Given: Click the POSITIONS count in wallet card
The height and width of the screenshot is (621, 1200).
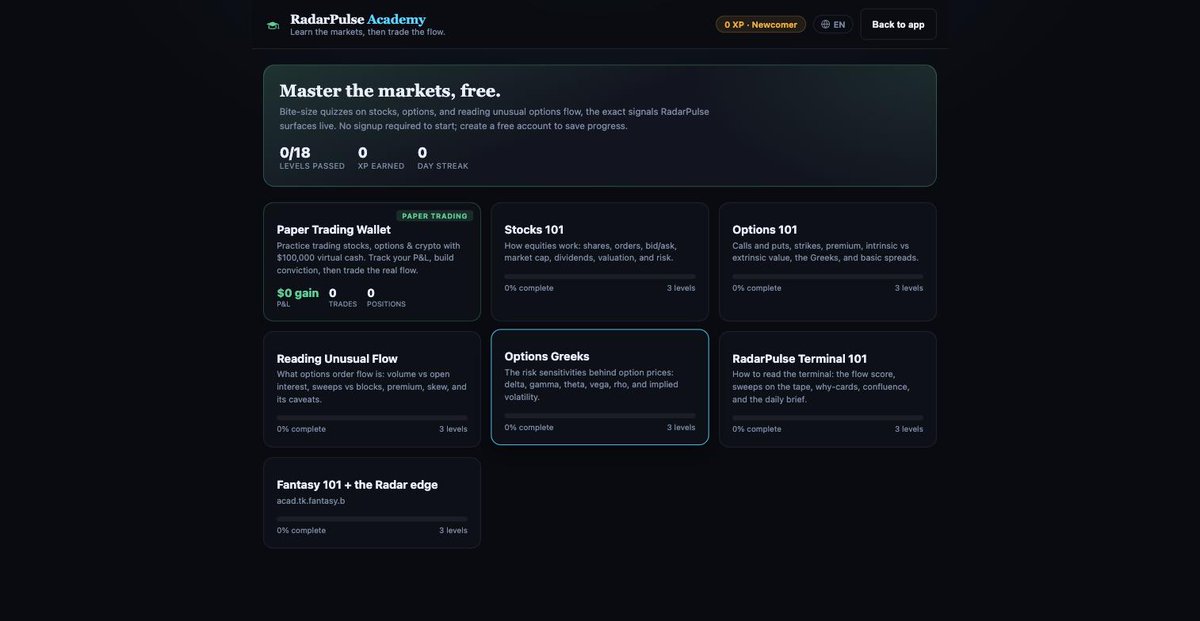Looking at the screenshot, I should [386, 297].
